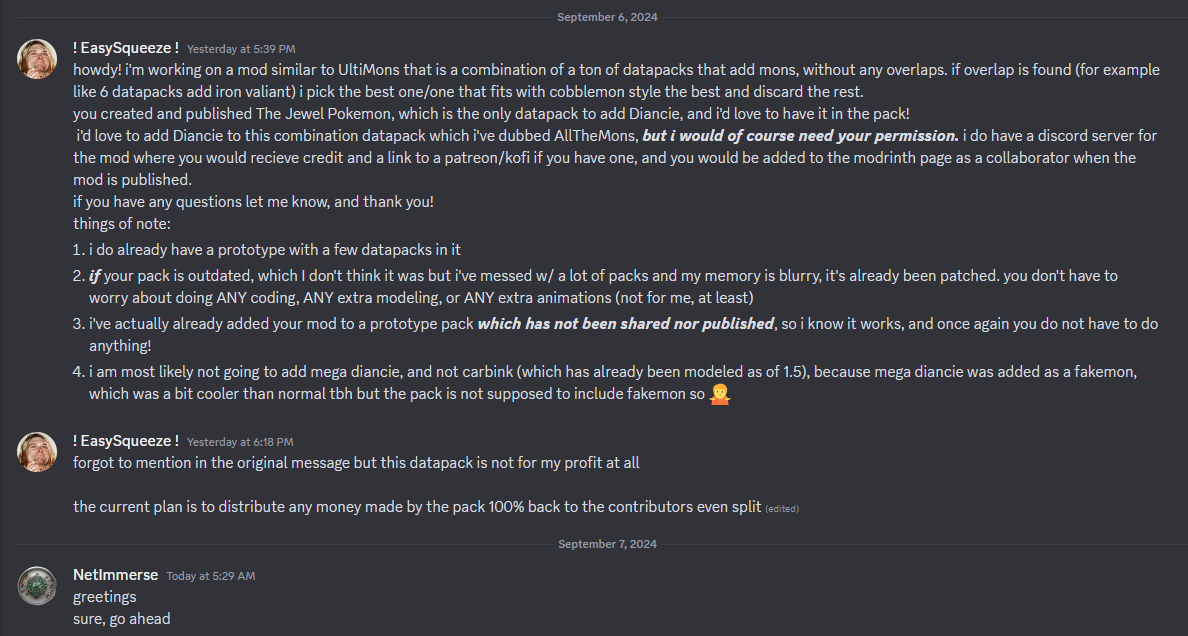Screen dimensions: 1188x636
Task: Click the "Yesterday at 5:39 PM" timestamp
Action: point(241,49)
